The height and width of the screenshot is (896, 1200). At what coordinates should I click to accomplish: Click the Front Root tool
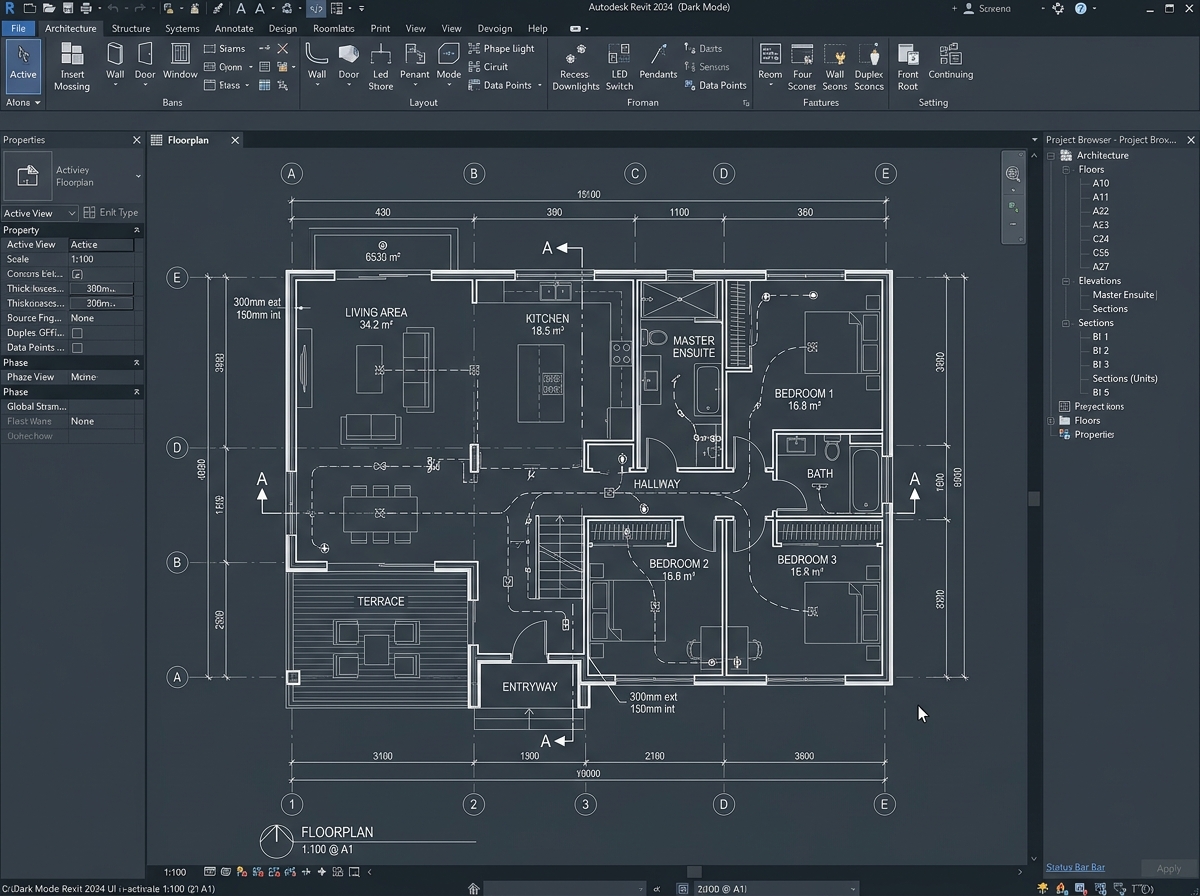point(908,66)
